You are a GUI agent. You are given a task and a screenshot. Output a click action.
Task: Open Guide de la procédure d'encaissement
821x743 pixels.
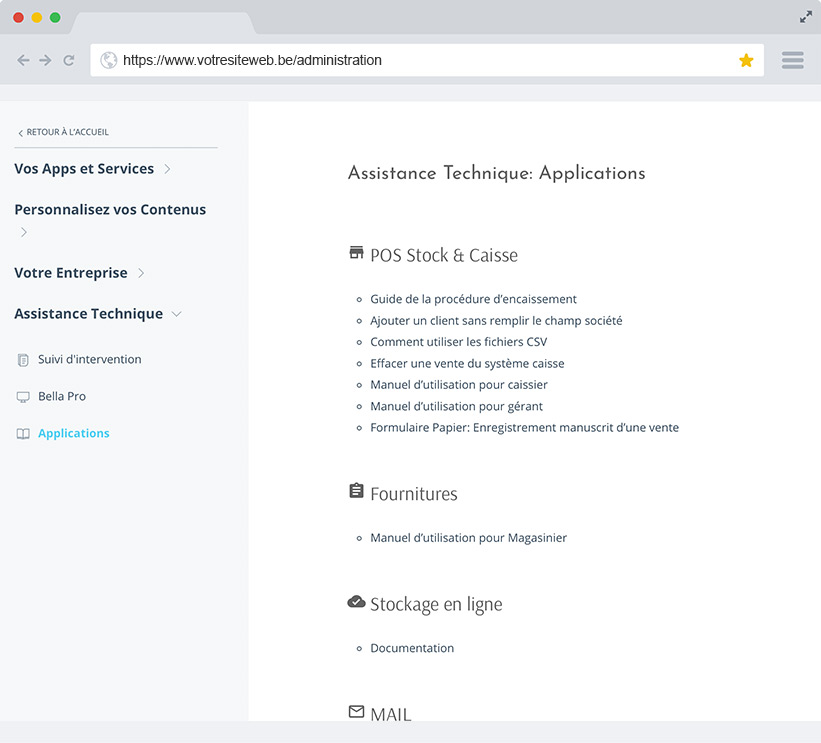tap(473, 299)
